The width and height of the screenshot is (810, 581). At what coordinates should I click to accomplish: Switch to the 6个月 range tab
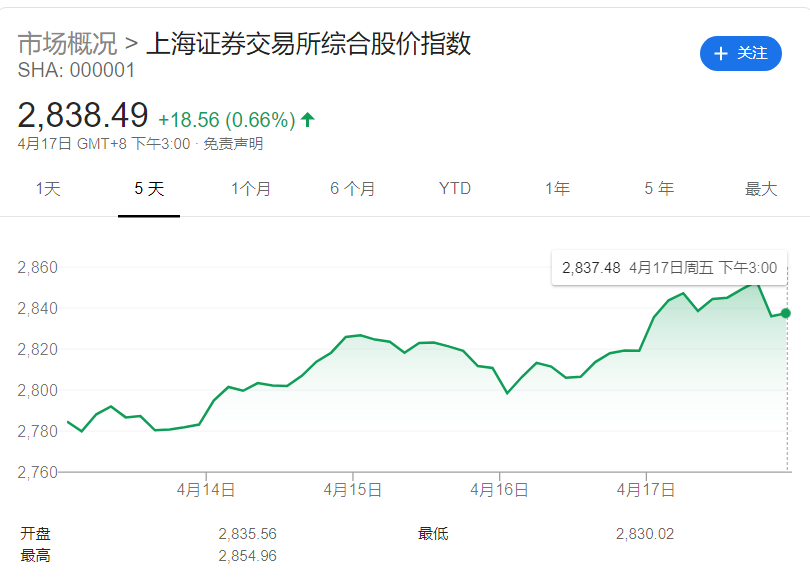pyautogui.click(x=353, y=189)
